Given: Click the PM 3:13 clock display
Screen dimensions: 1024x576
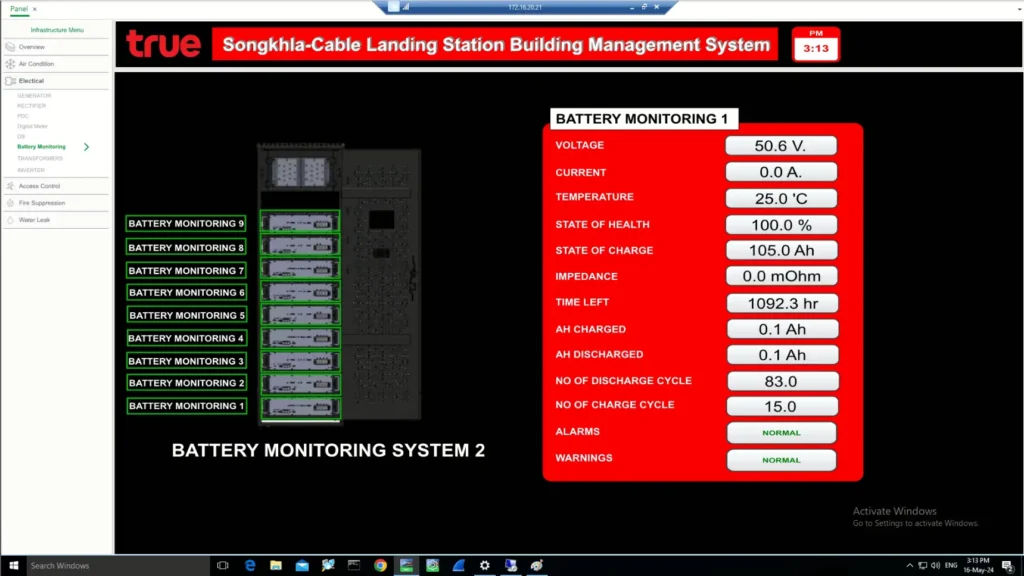Looking at the screenshot, I should pos(816,44).
